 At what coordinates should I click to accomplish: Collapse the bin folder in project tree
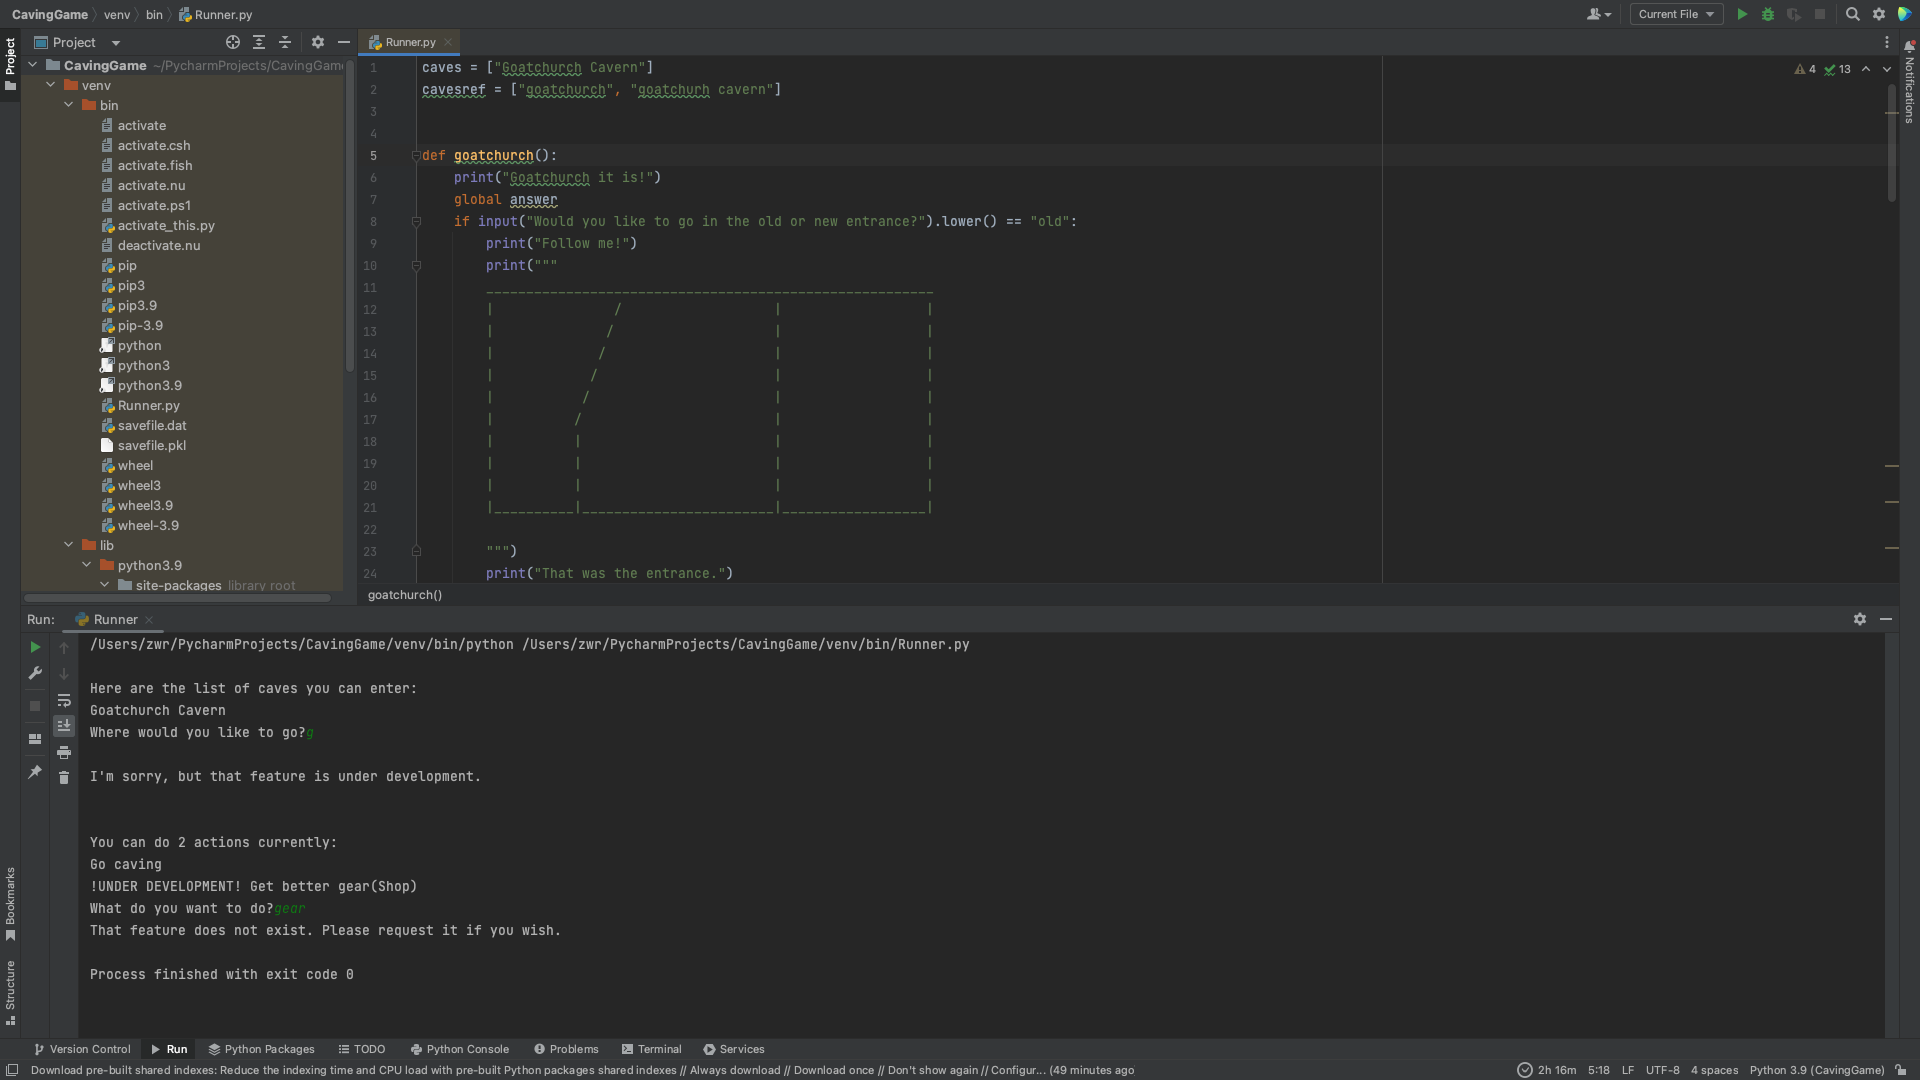[69, 105]
